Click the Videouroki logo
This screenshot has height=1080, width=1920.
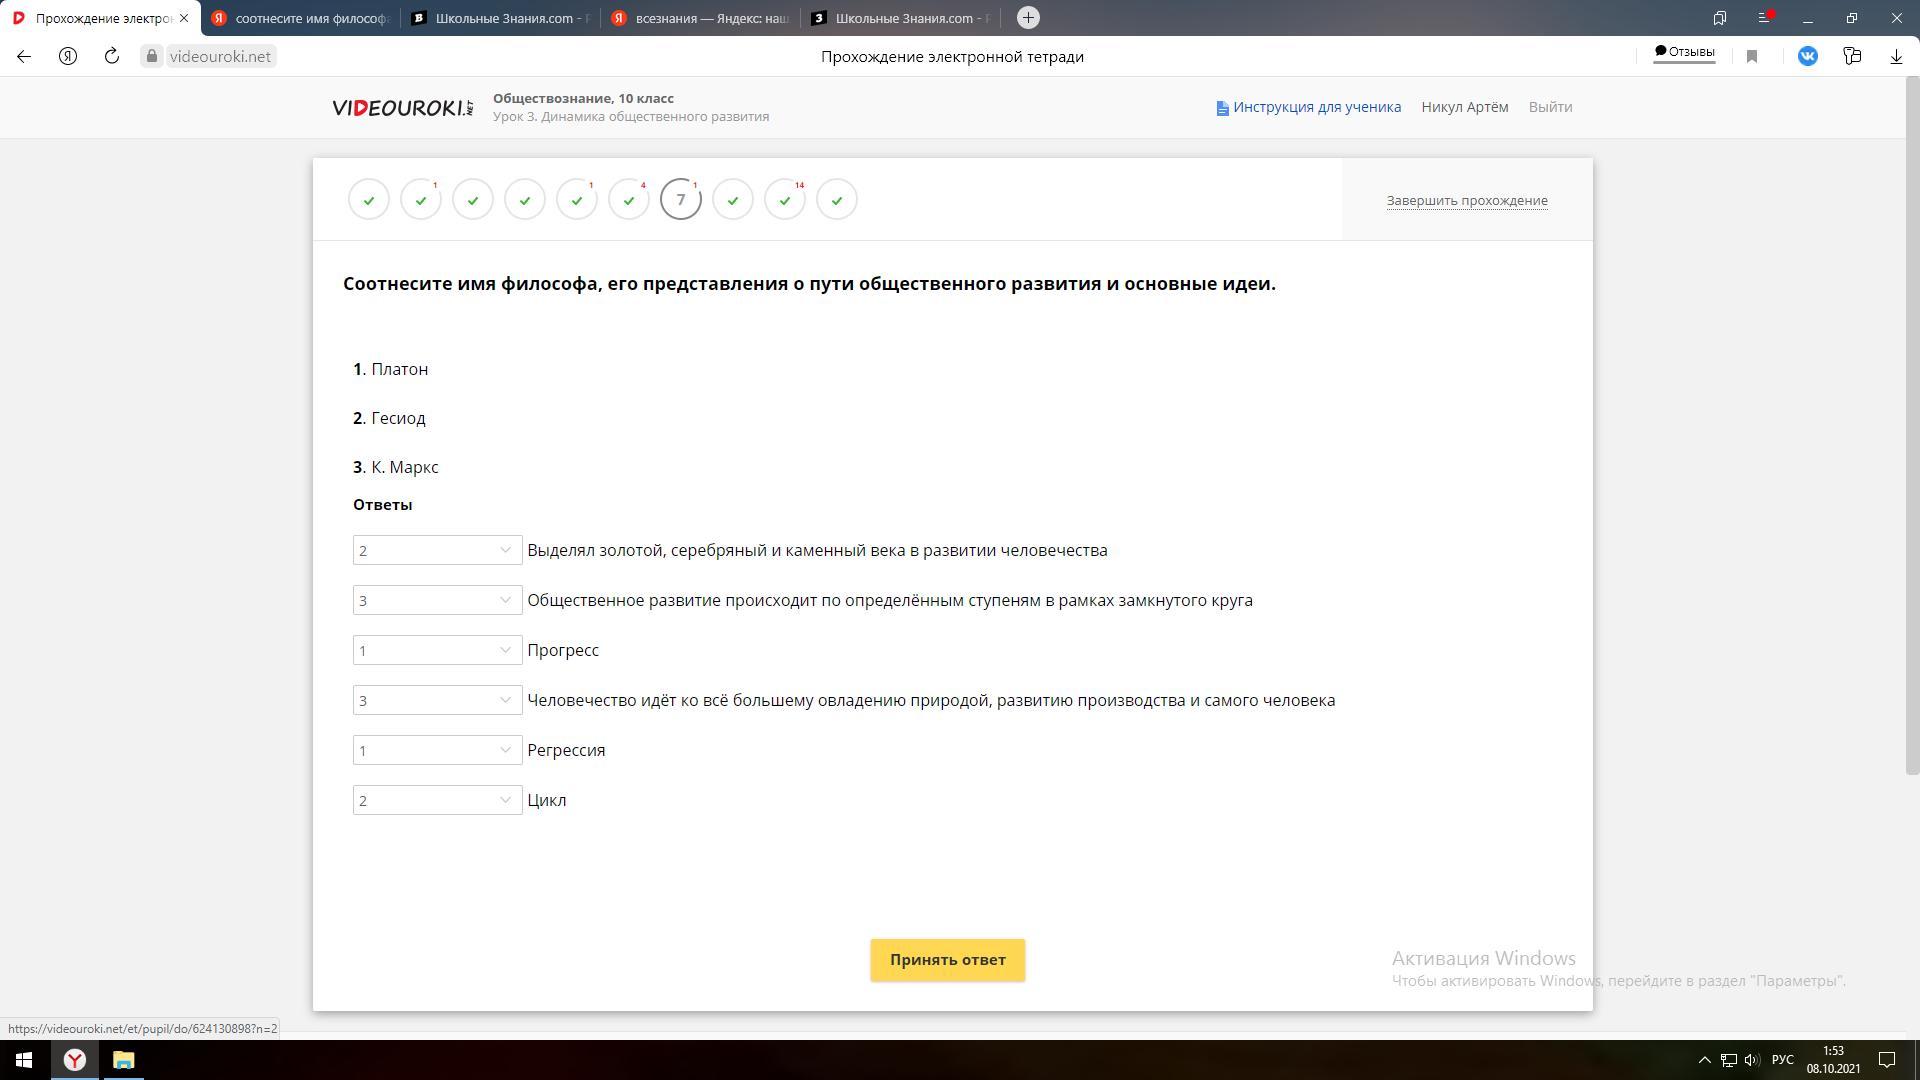(x=403, y=107)
